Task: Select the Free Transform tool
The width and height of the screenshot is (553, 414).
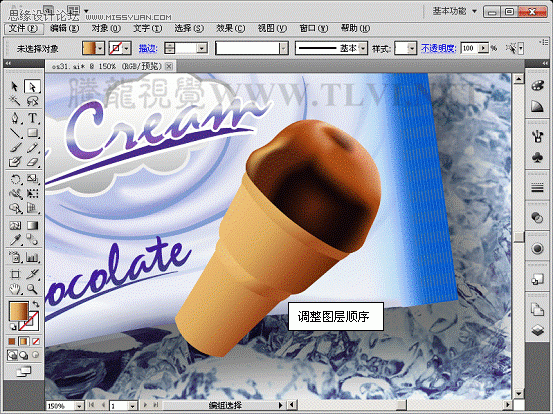Action: click(32, 194)
